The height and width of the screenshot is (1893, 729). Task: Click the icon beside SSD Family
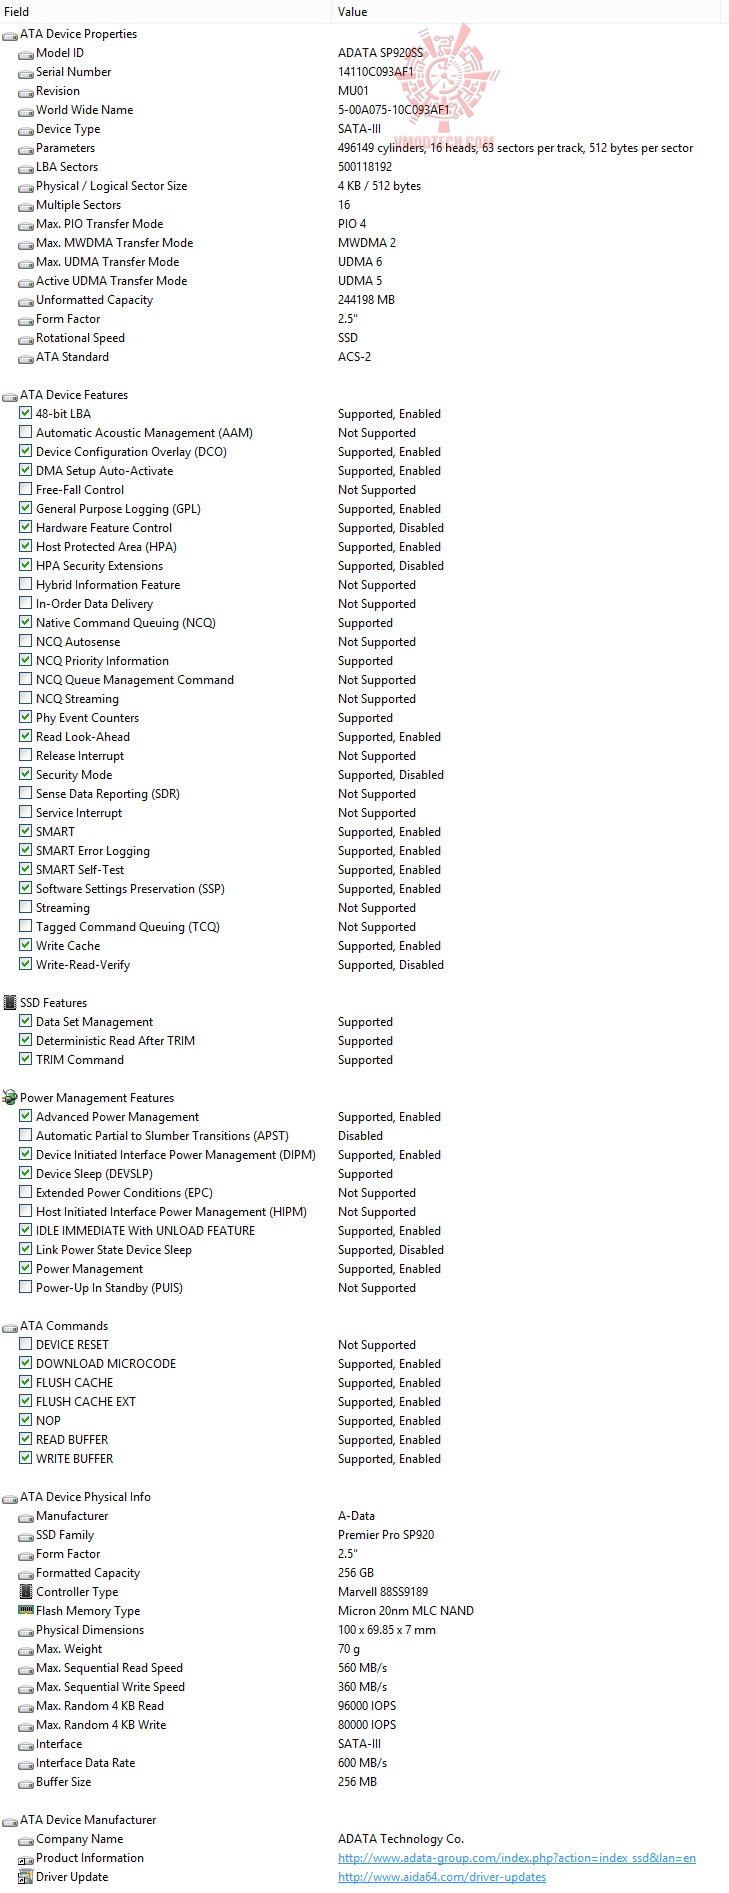point(26,1535)
